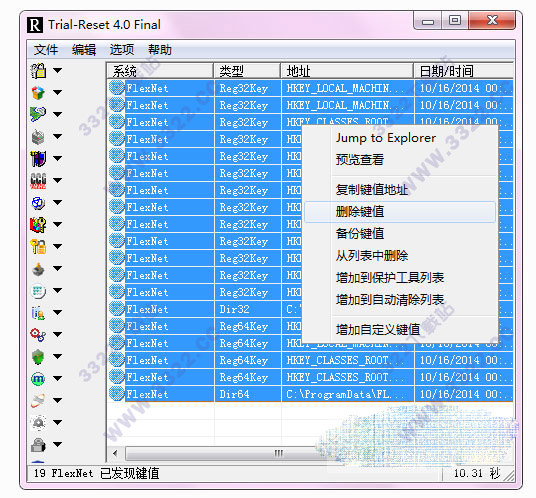
Task: Click the Dir64 type cell
Action: click(x=247, y=394)
